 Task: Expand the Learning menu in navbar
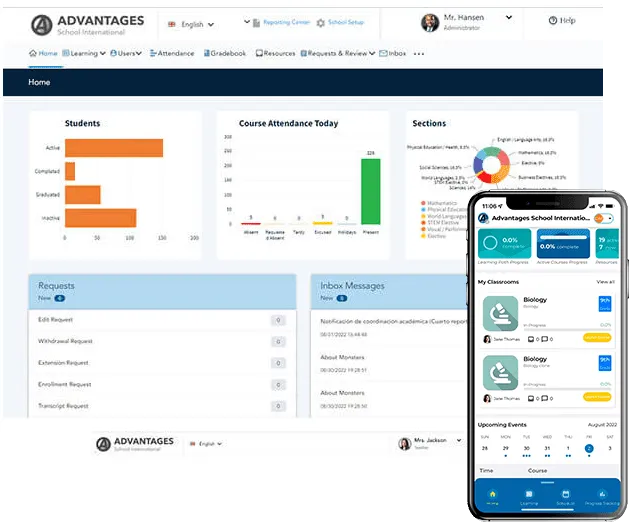(x=86, y=54)
